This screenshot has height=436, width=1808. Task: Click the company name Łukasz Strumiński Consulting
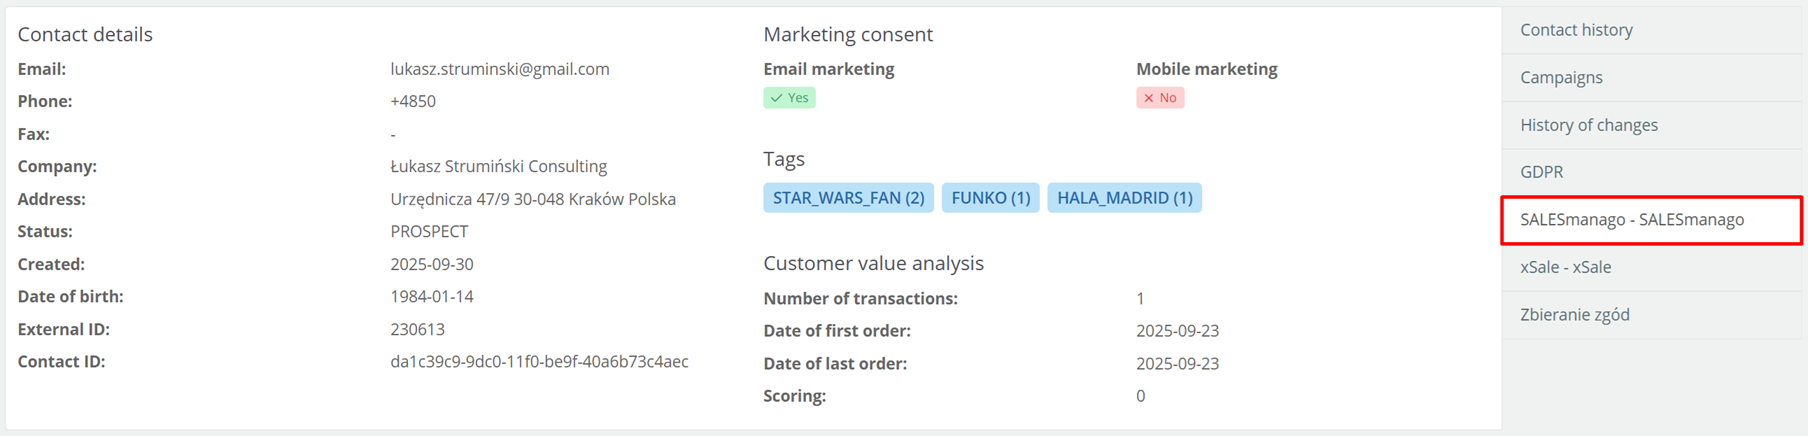coord(498,166)
